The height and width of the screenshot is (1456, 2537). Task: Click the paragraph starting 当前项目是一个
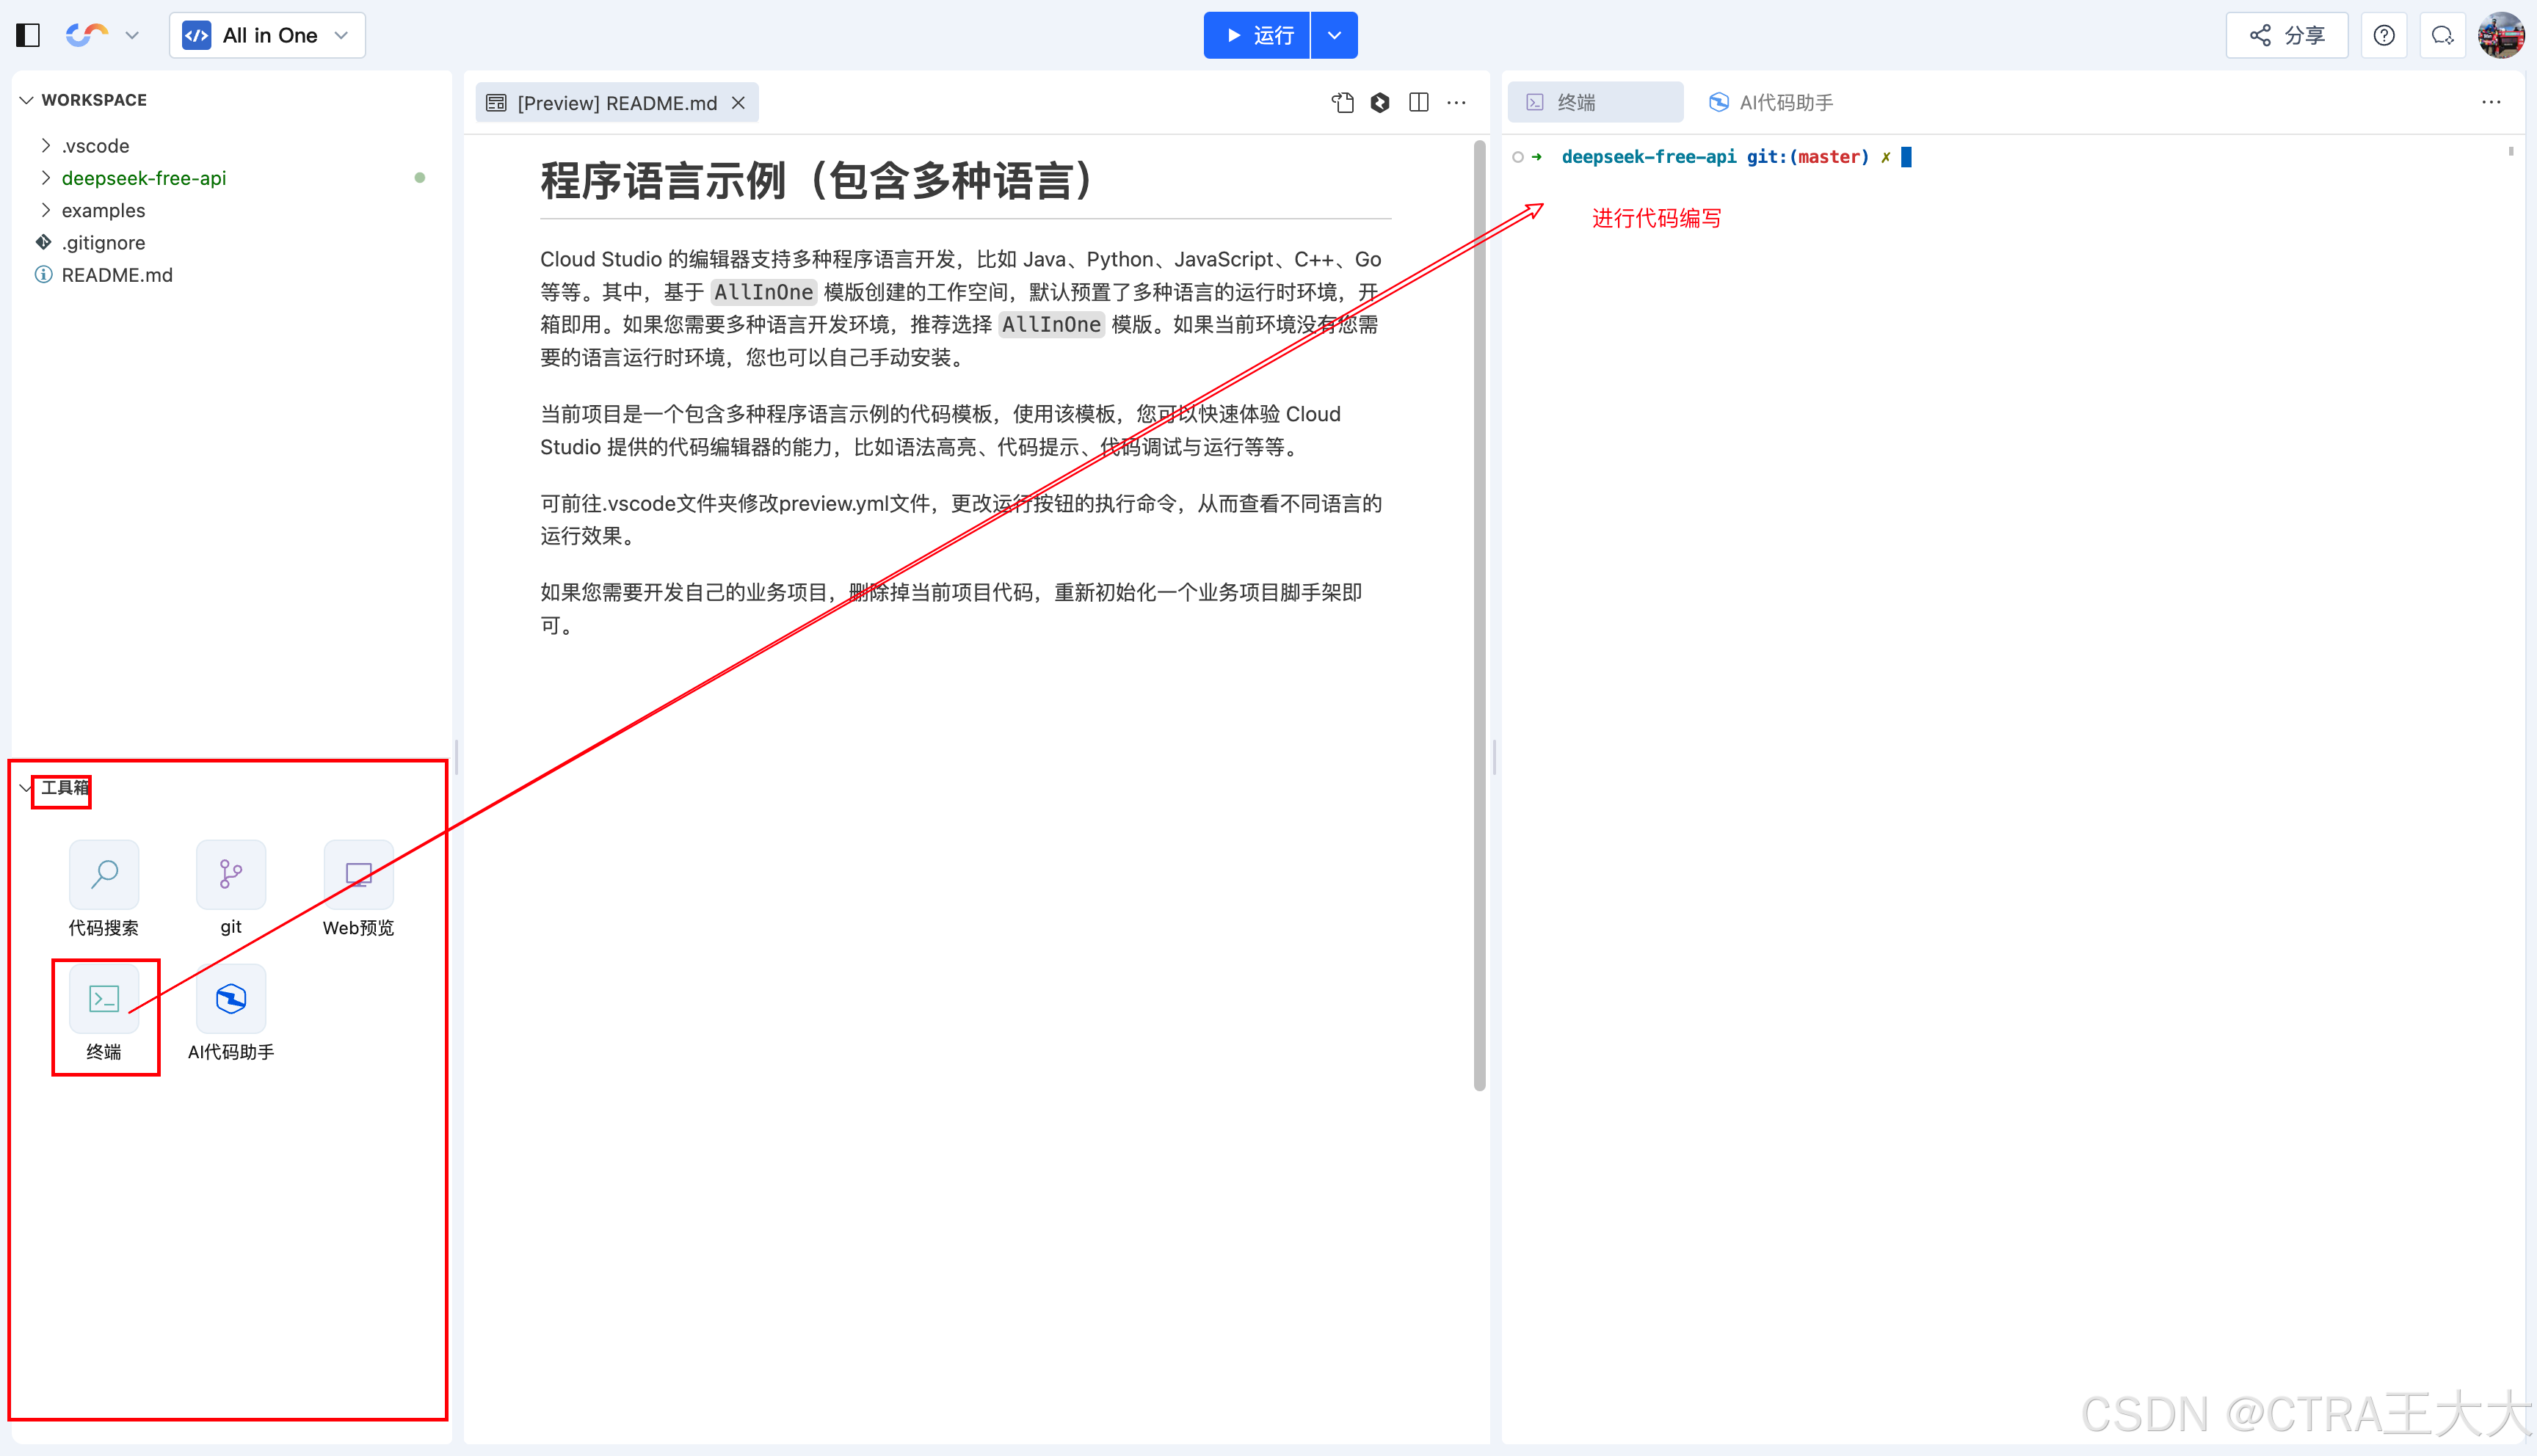940,431
